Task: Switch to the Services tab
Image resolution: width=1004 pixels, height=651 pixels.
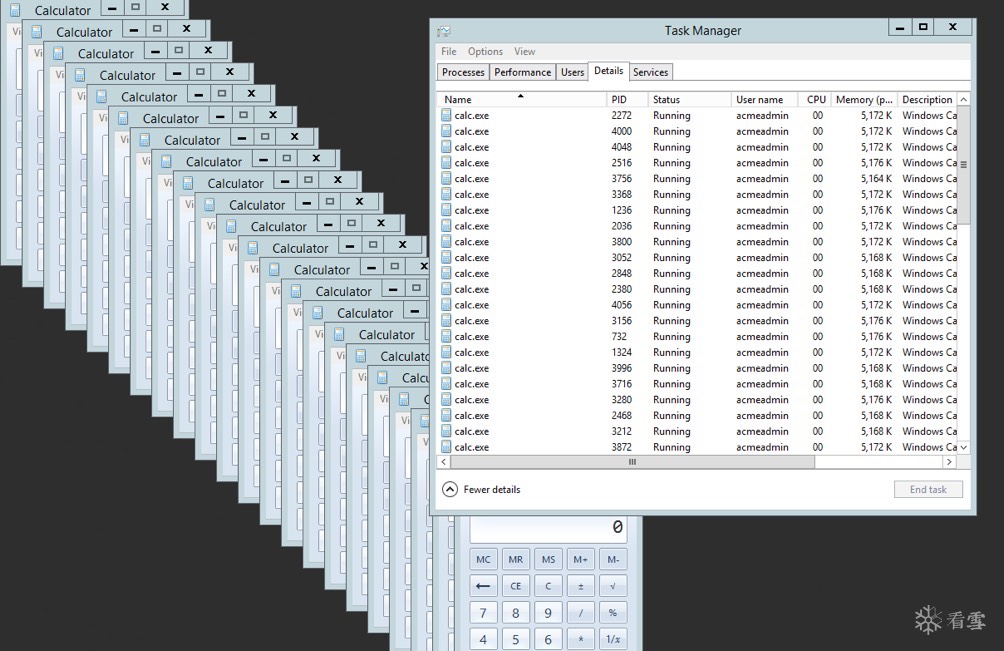Action: pyautogui.click(x=651, y=72)
